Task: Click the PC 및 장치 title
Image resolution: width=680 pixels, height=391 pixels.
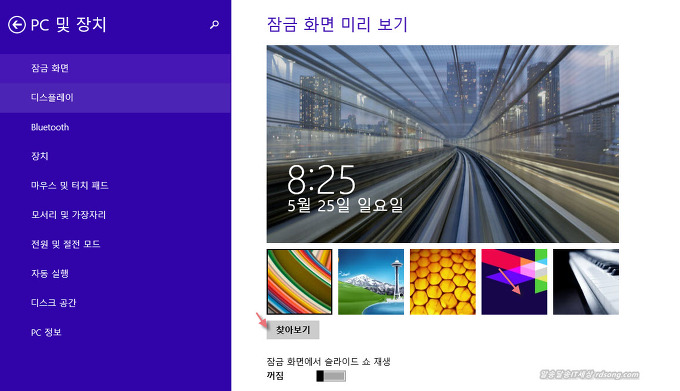Action: [69, 25]
